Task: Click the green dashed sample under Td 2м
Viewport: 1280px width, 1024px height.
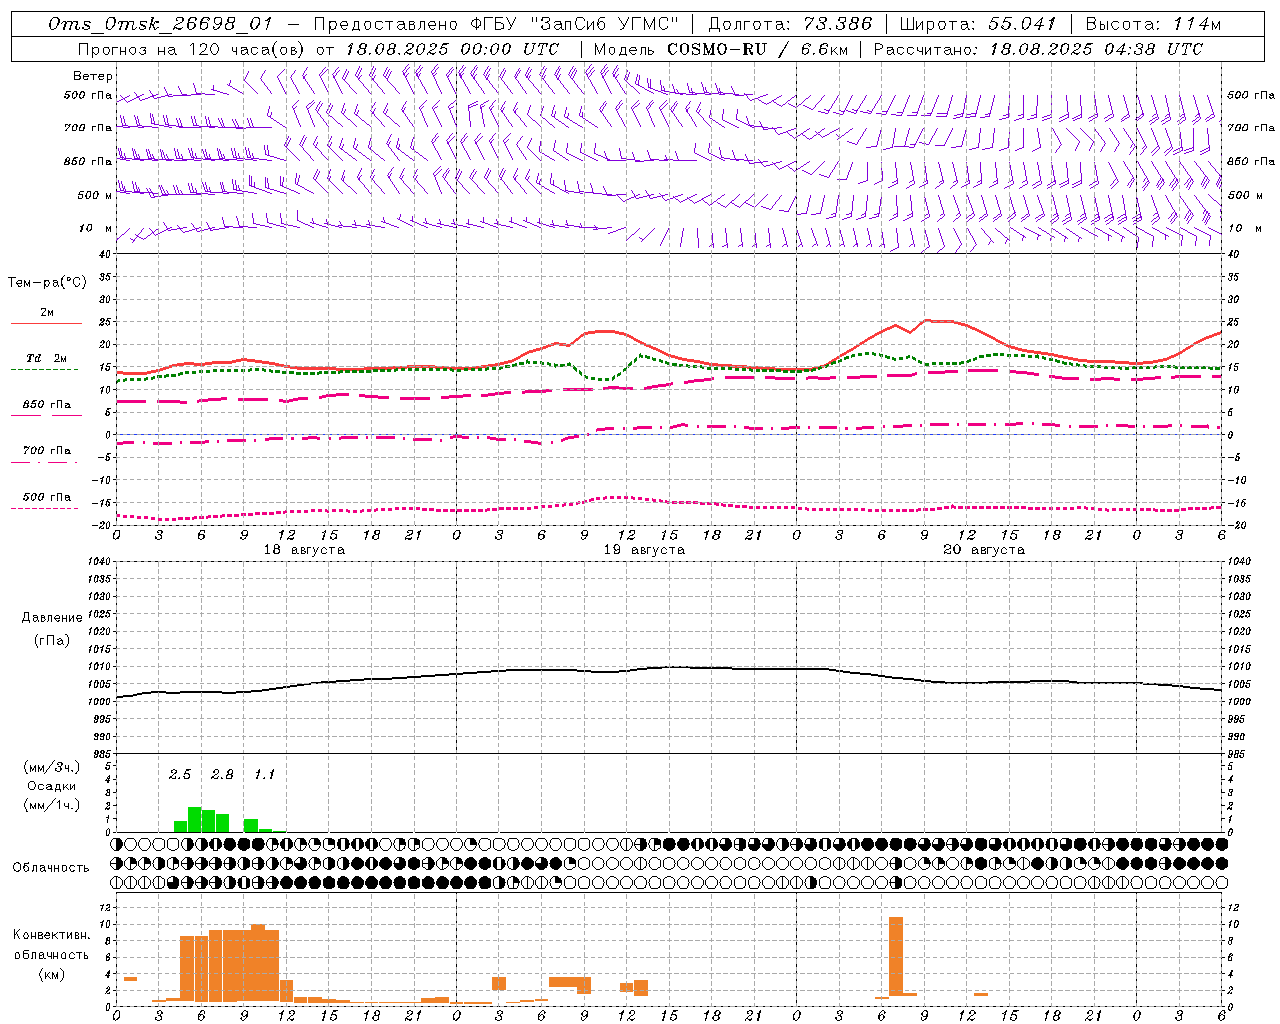Action: coord(46,370)
